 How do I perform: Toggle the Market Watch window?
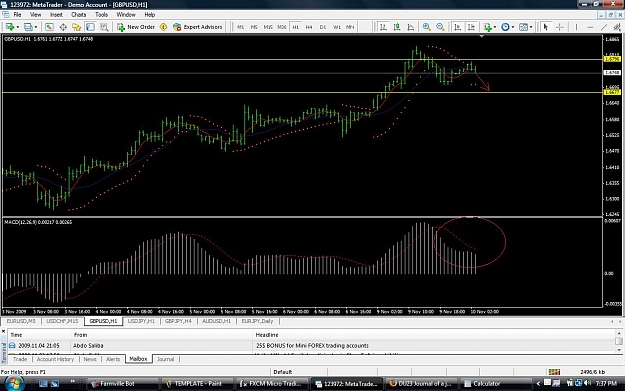point(49,27)
